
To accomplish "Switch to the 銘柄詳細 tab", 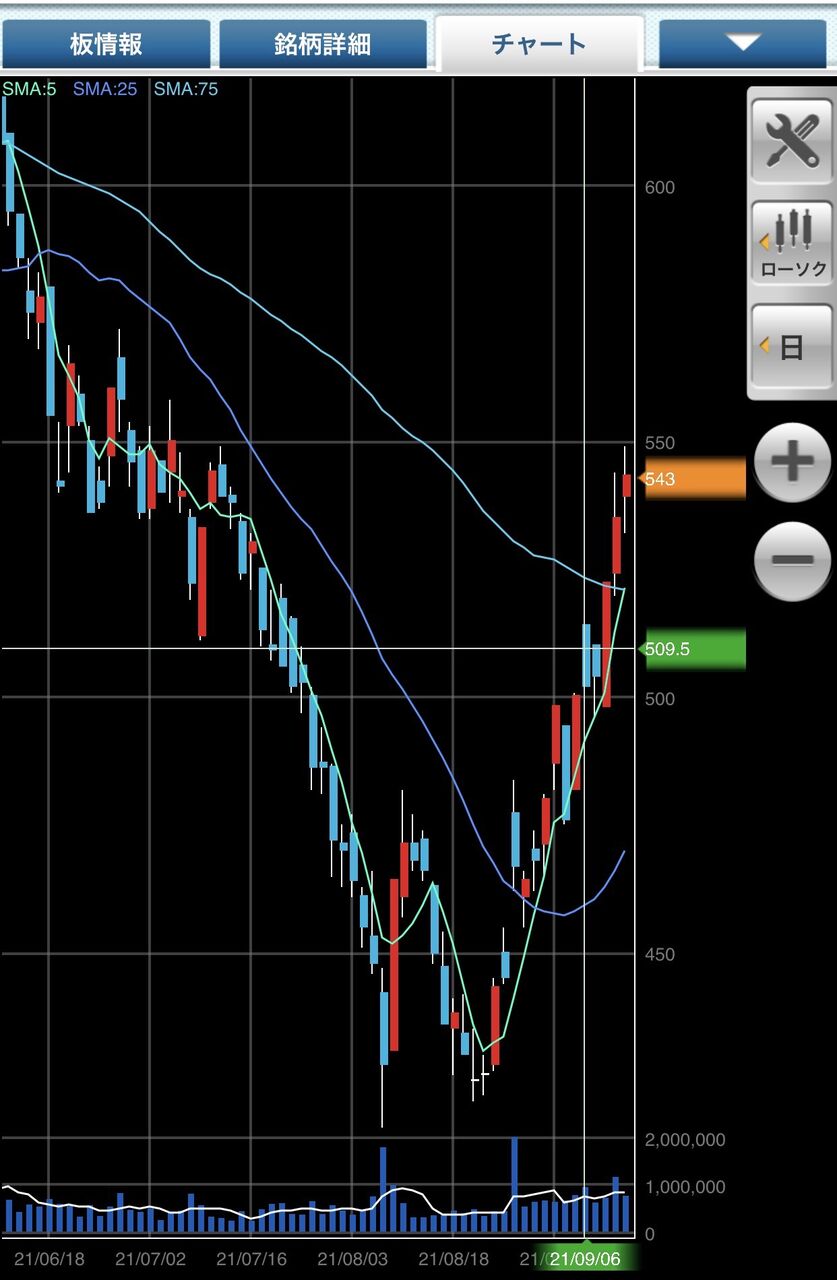I will [x=323, y=44].
